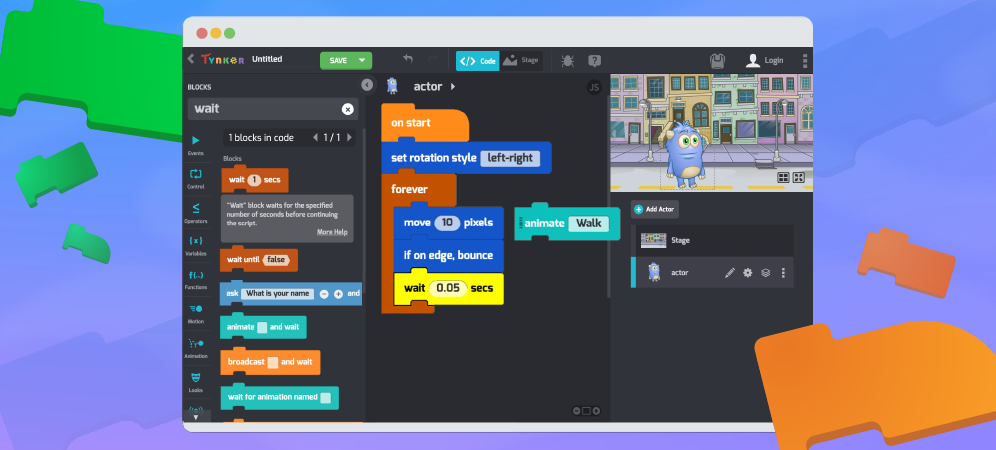Select the Animation block category
The height and width of the screenshot is (450, 996).
(x=196, y=348)
